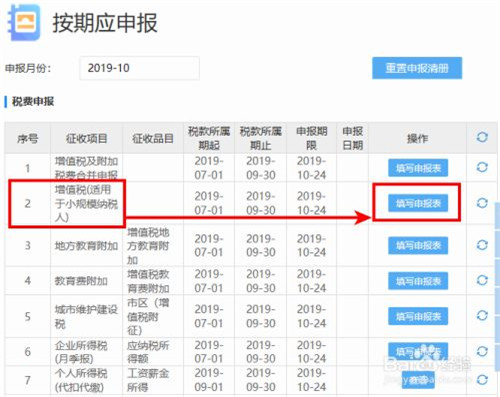
Task: Refresh row 2 增值税小规模纳税人
Action: (x=482, y=203)
